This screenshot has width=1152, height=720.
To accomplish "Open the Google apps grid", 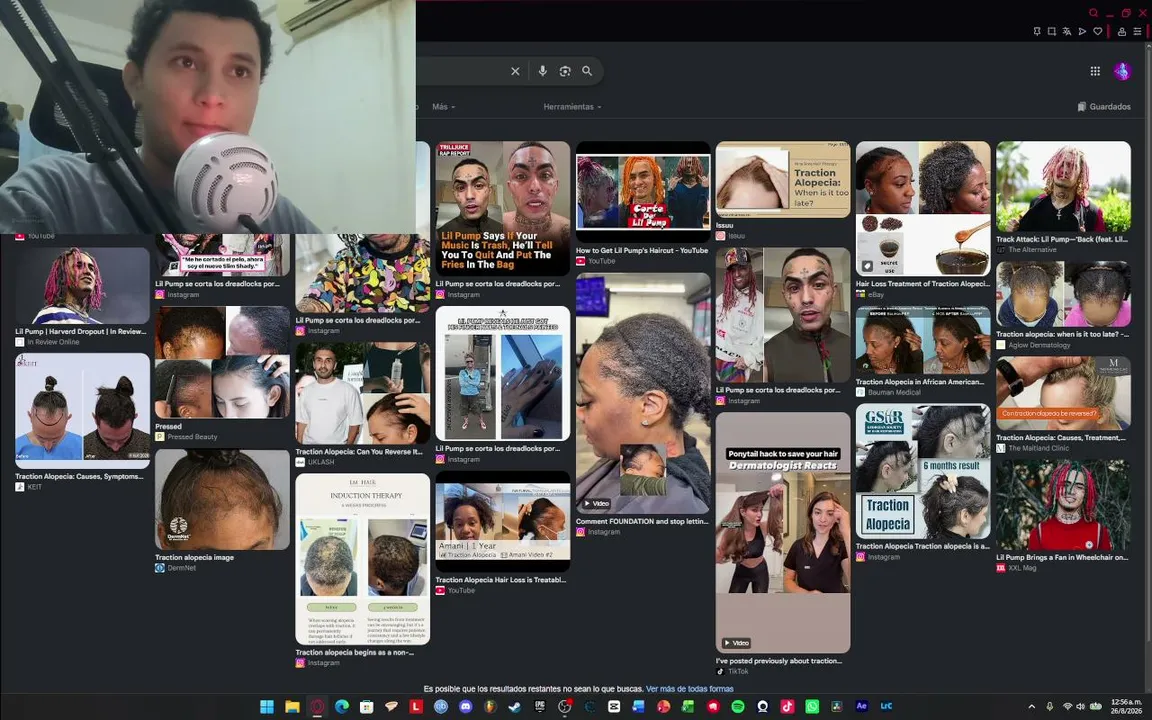I will coord(1095,71).
